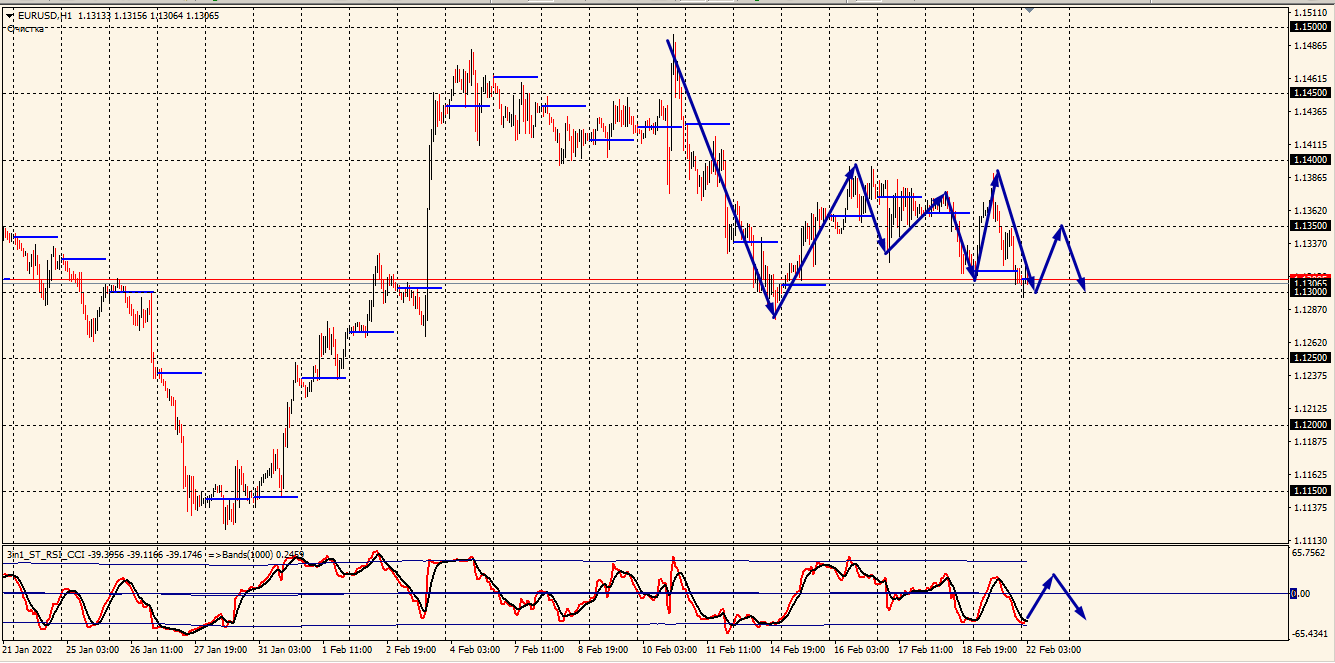Click the 1.15110 top price scale value
The width and height of the screenshot is (1335, 663).
pos(1311,13)
